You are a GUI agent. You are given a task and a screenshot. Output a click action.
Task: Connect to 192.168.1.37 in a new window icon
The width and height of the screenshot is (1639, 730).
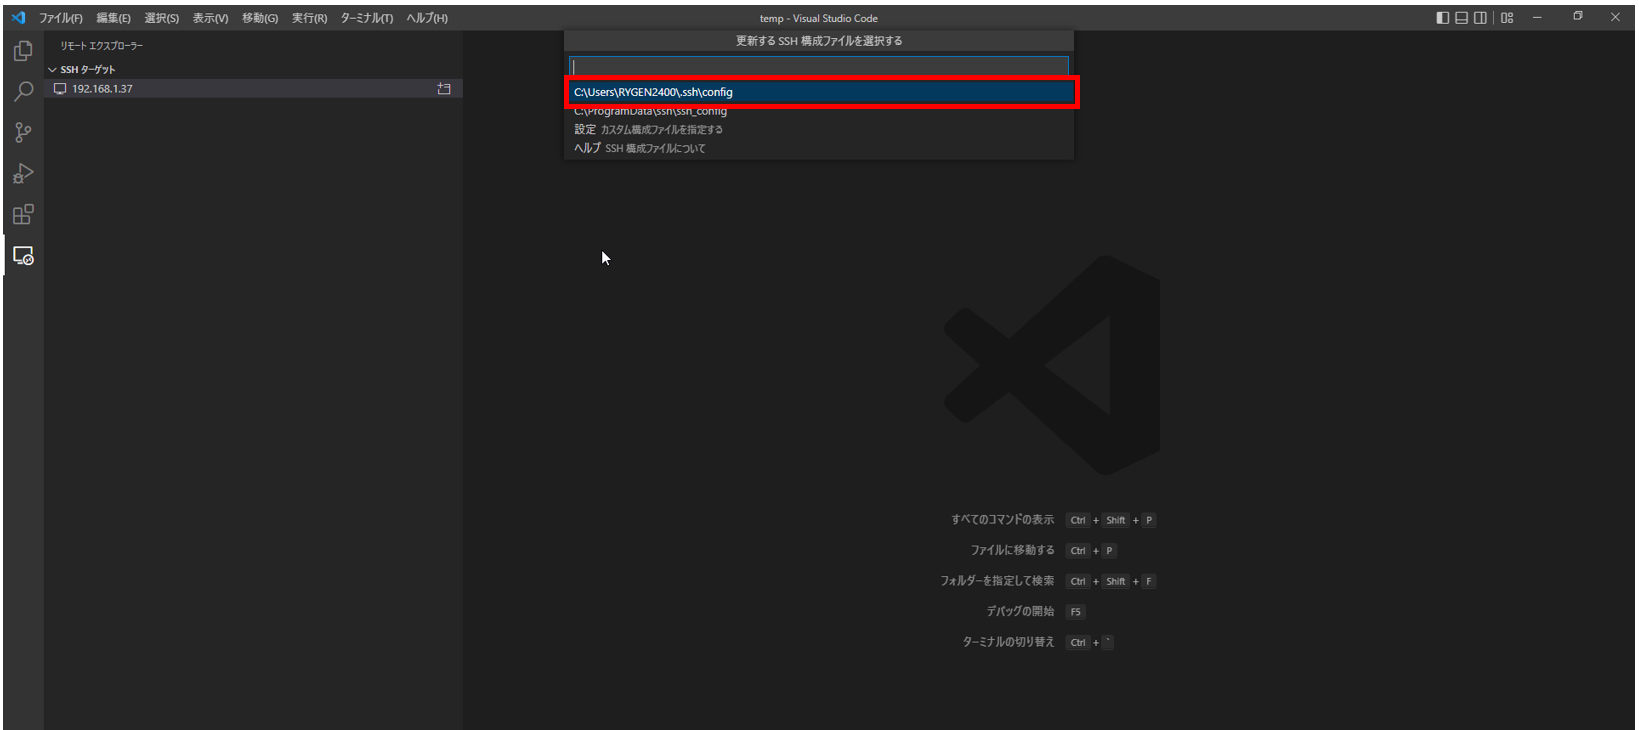(444, 89)
